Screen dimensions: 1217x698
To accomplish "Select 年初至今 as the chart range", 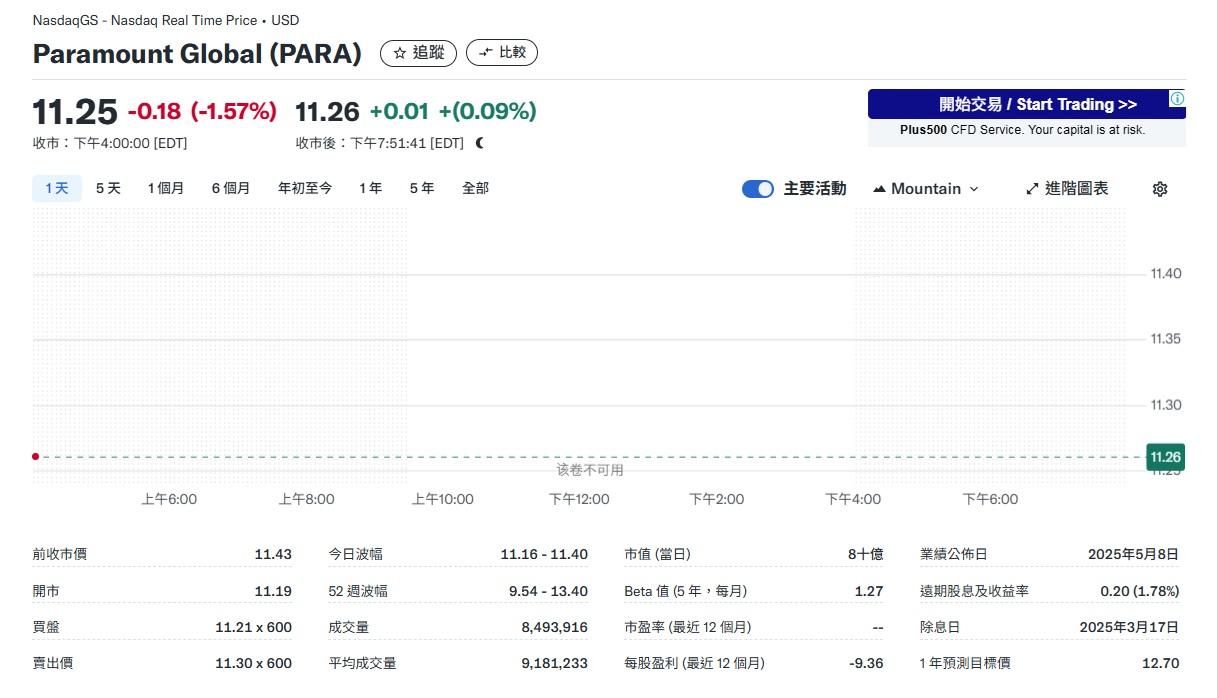I will pyautogui.click(x=304, y=188).
